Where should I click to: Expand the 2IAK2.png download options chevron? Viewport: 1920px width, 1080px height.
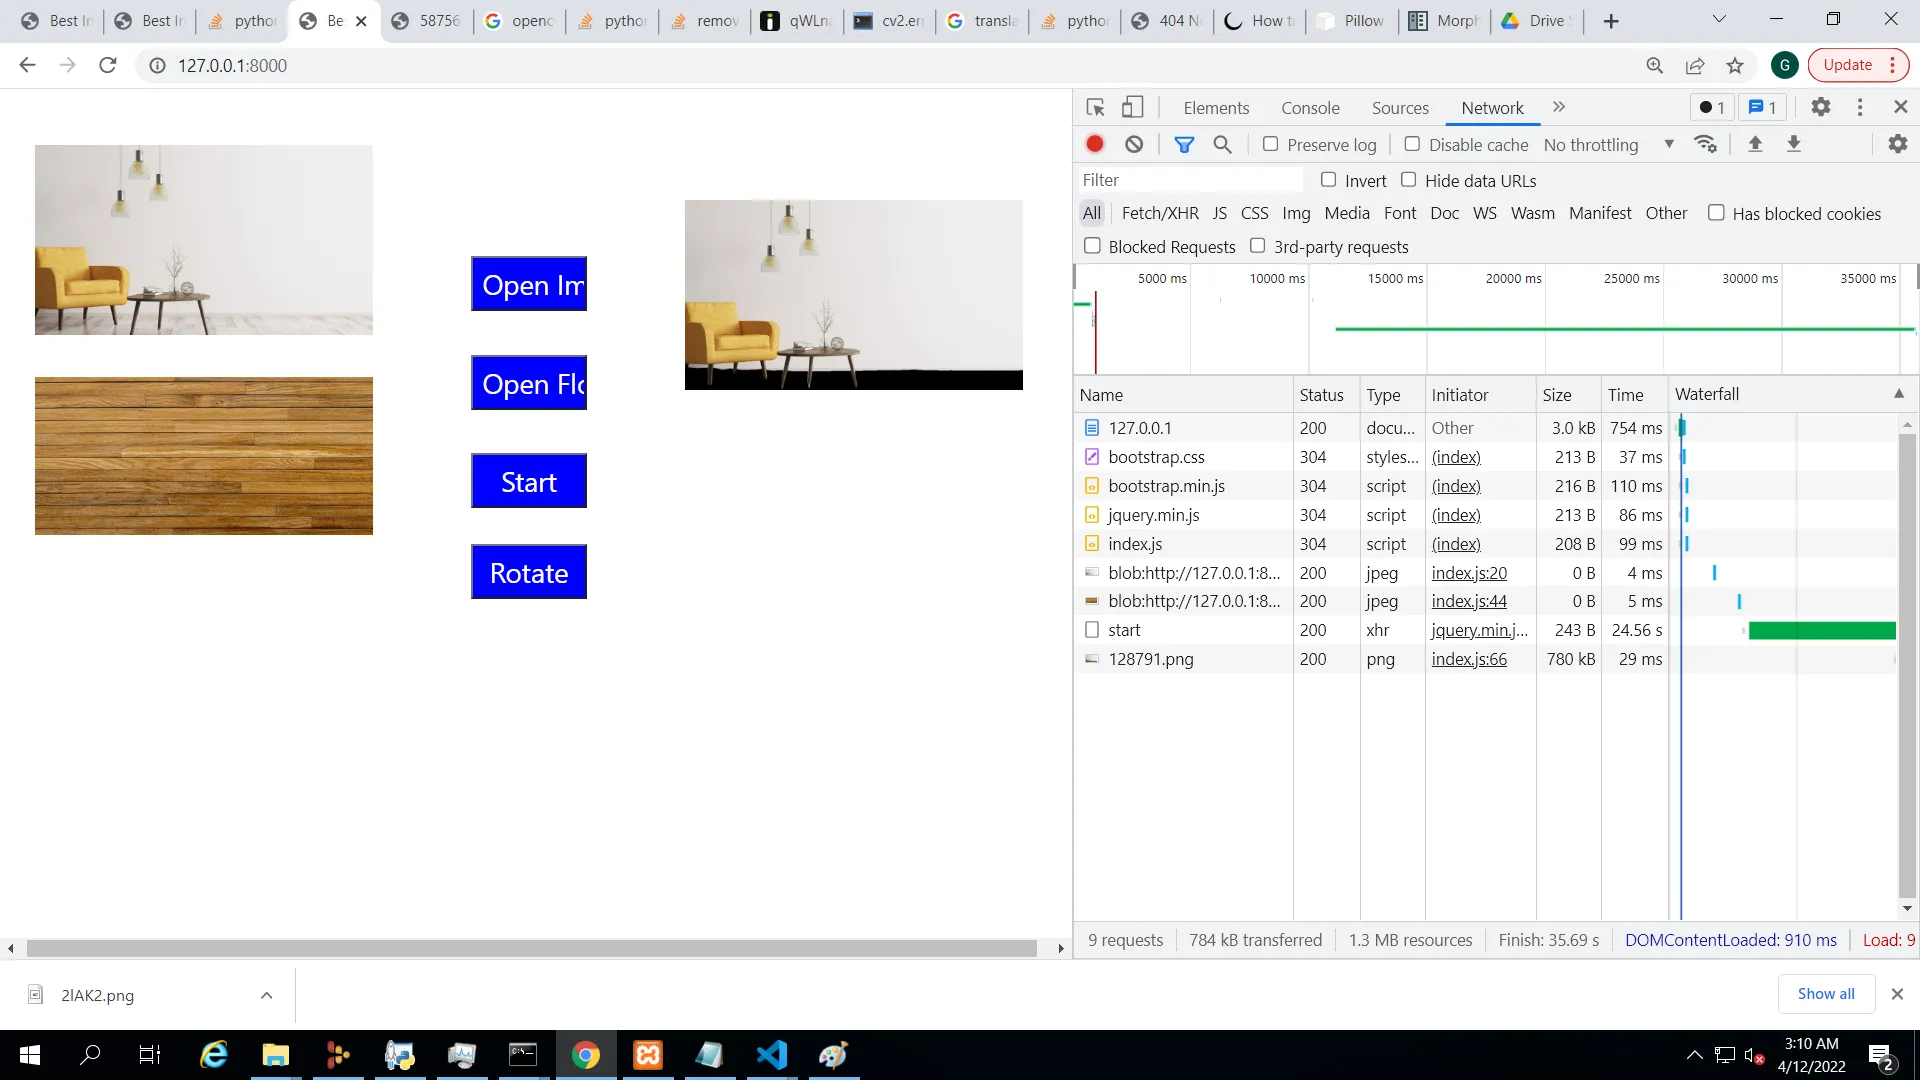pos(266,995)
